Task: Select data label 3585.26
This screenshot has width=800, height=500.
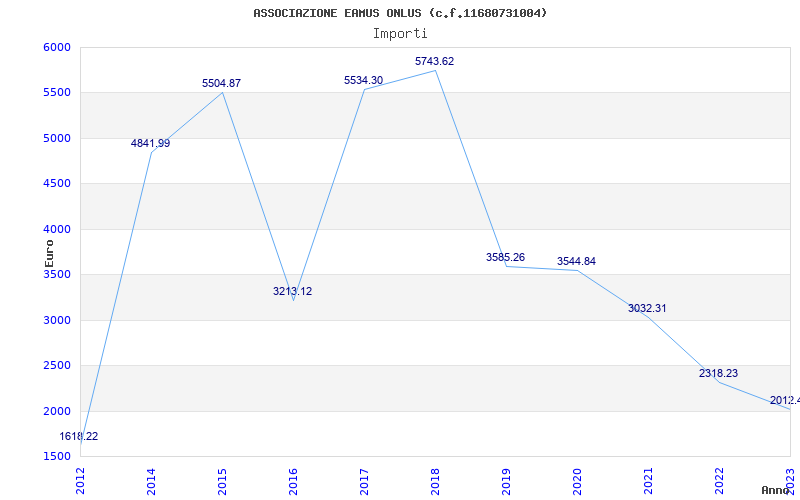Action: point(505,257)
